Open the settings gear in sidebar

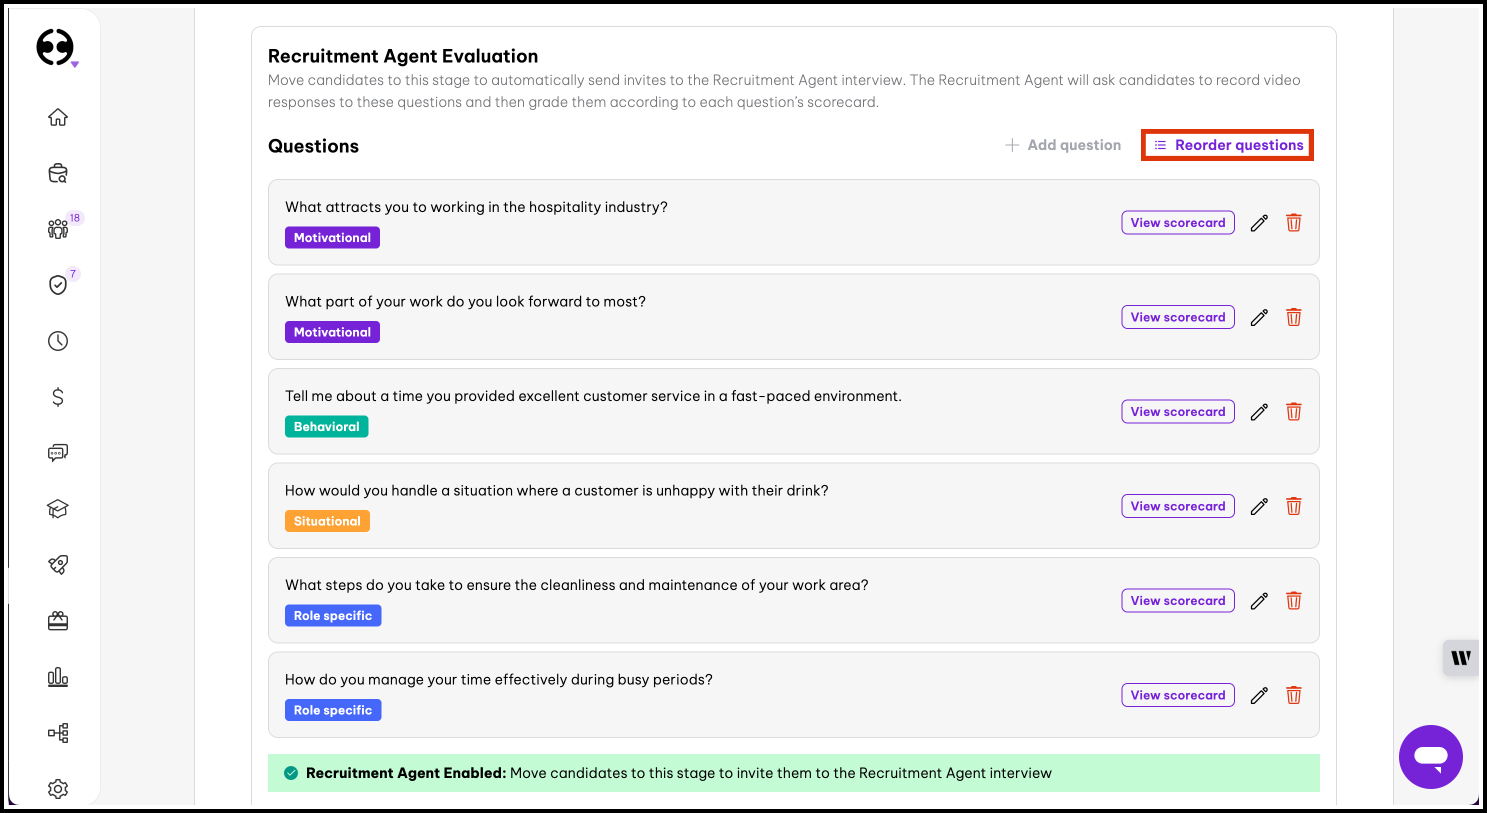click(x=58, y=789)
